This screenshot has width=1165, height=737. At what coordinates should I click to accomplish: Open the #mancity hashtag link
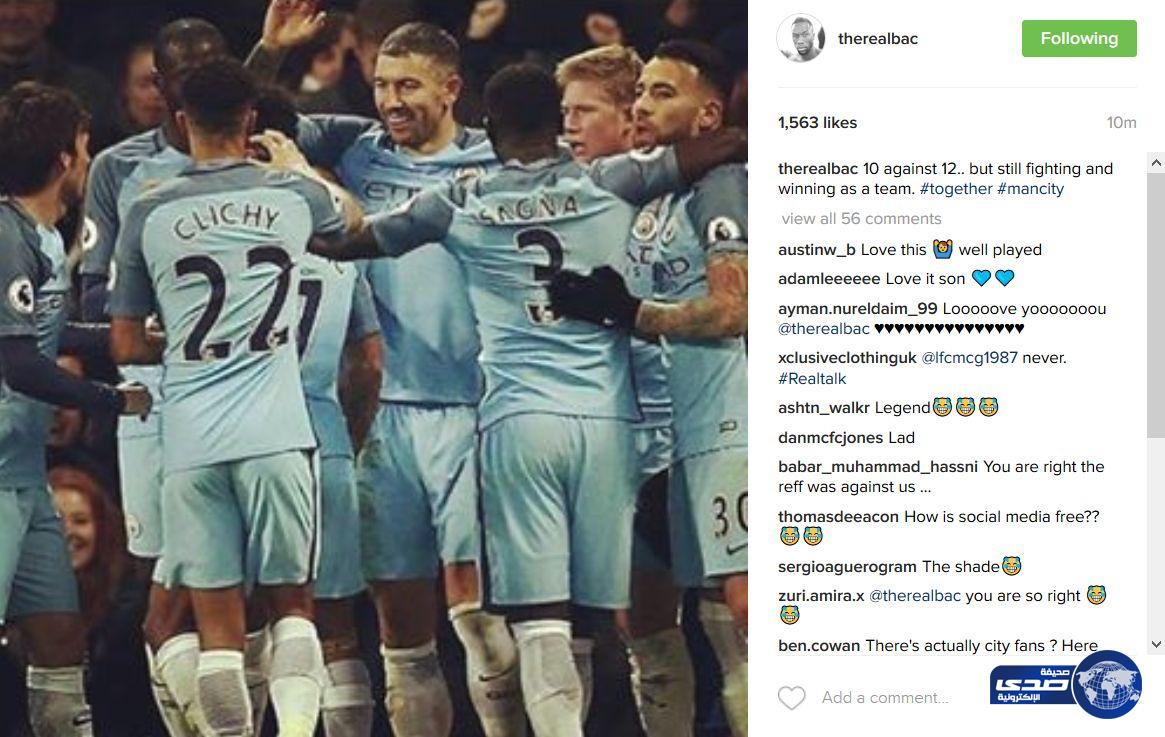coord(1031,189)
